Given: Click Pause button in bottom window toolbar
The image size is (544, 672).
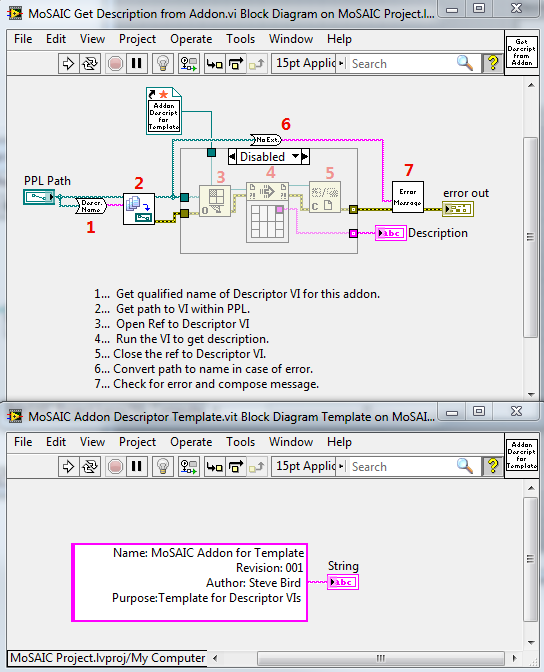Looking at the screenshot, I should click(136, 466).
